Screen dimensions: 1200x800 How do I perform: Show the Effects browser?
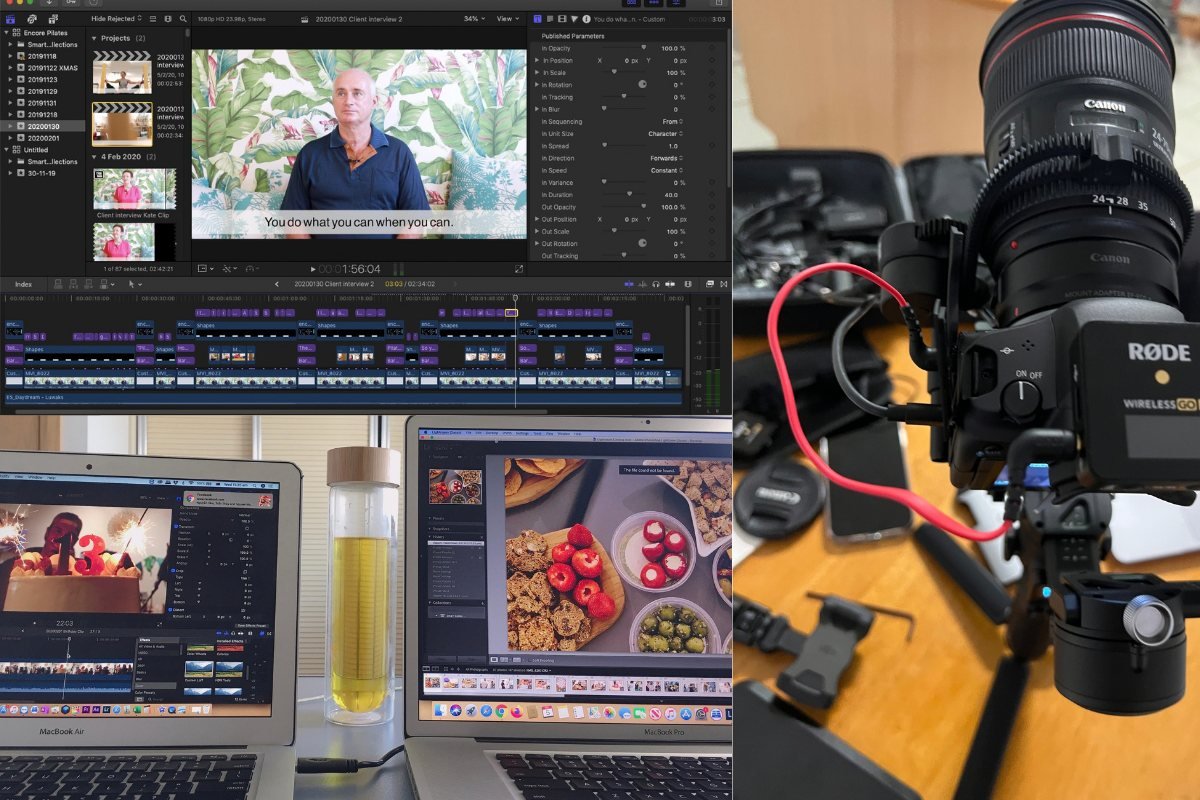pos(710,284)
